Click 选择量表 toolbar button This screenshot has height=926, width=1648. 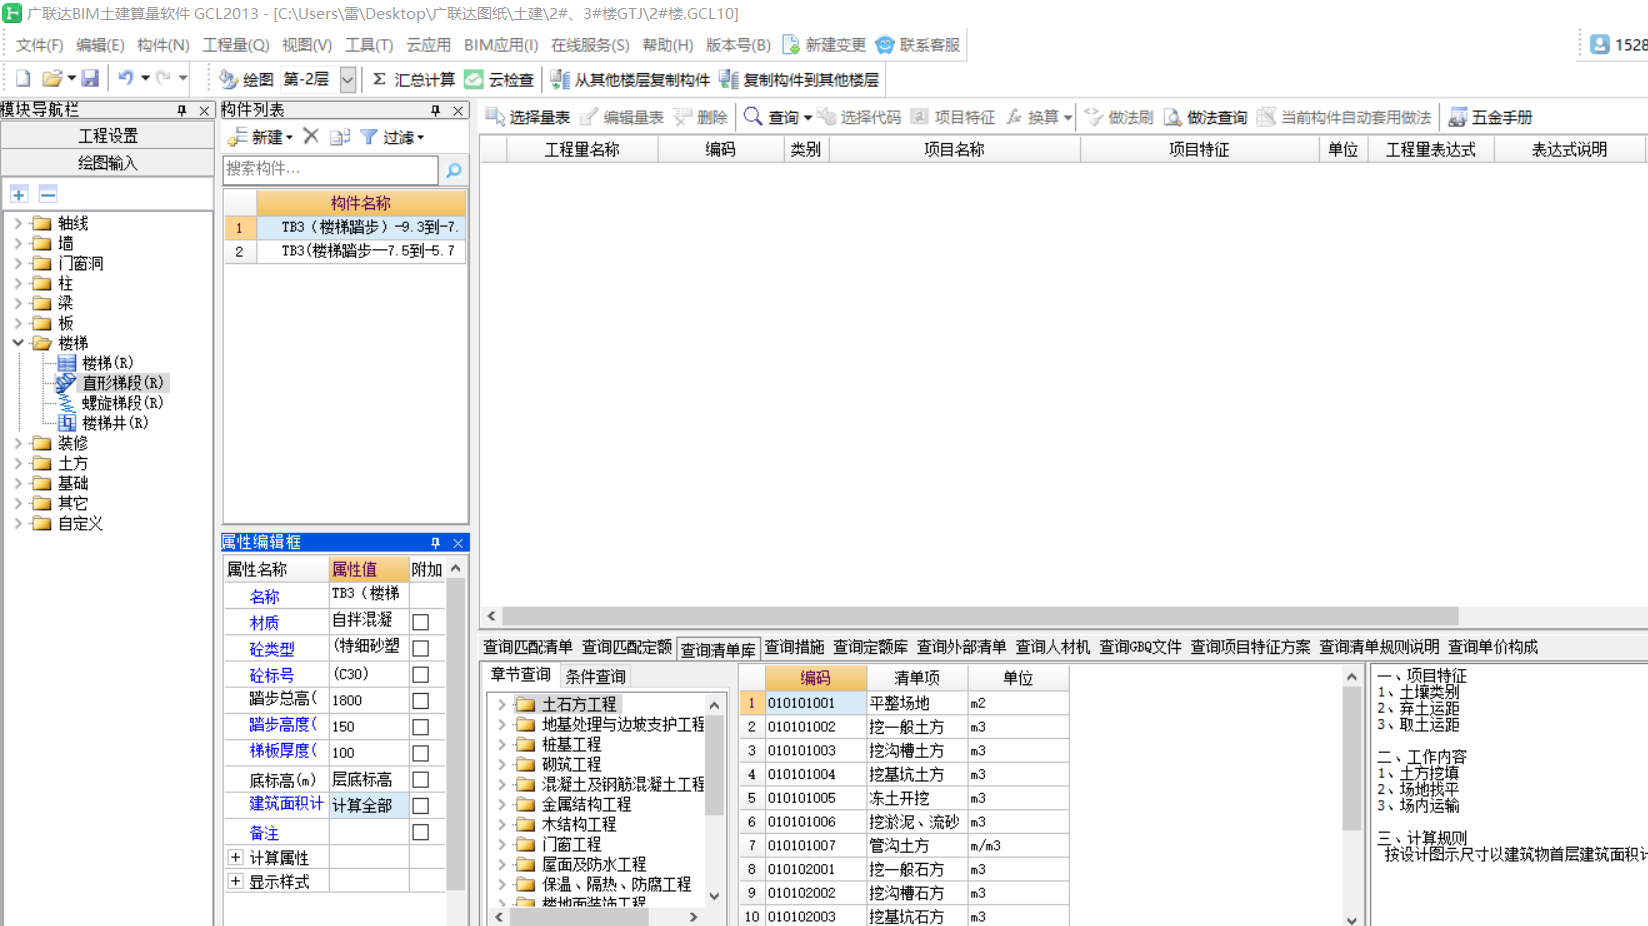(527, 117)
